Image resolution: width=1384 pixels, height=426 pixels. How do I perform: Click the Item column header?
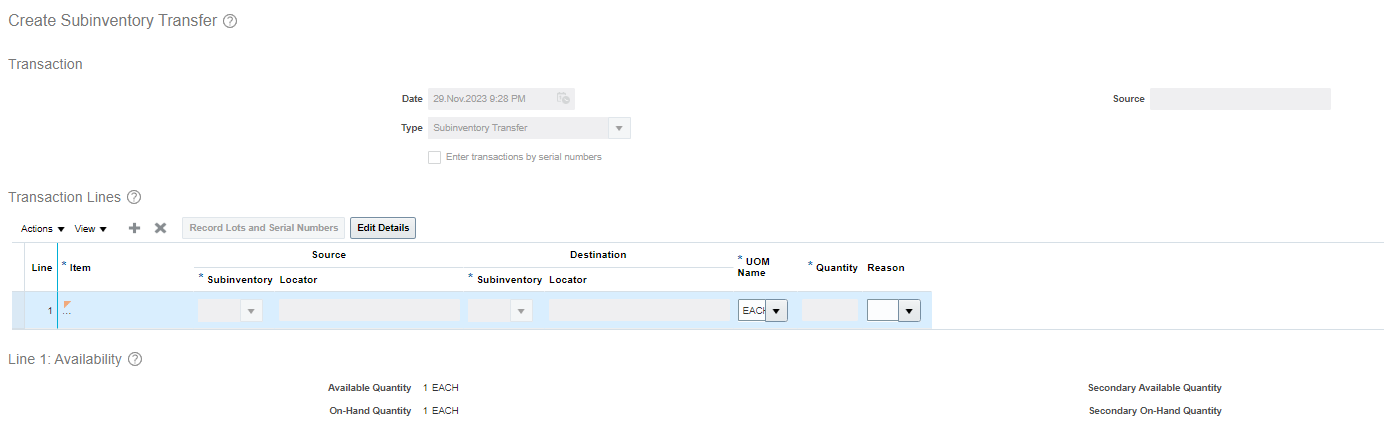coord(80,268)
